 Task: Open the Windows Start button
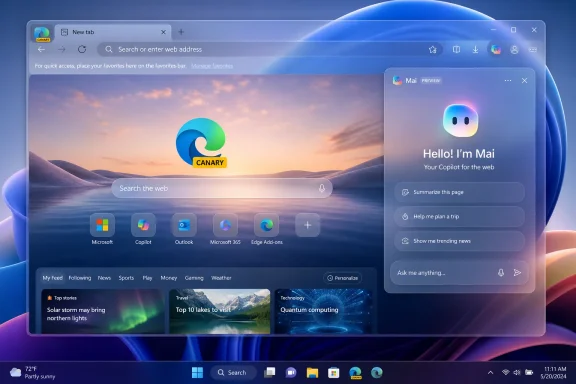[x=197, y=373]
